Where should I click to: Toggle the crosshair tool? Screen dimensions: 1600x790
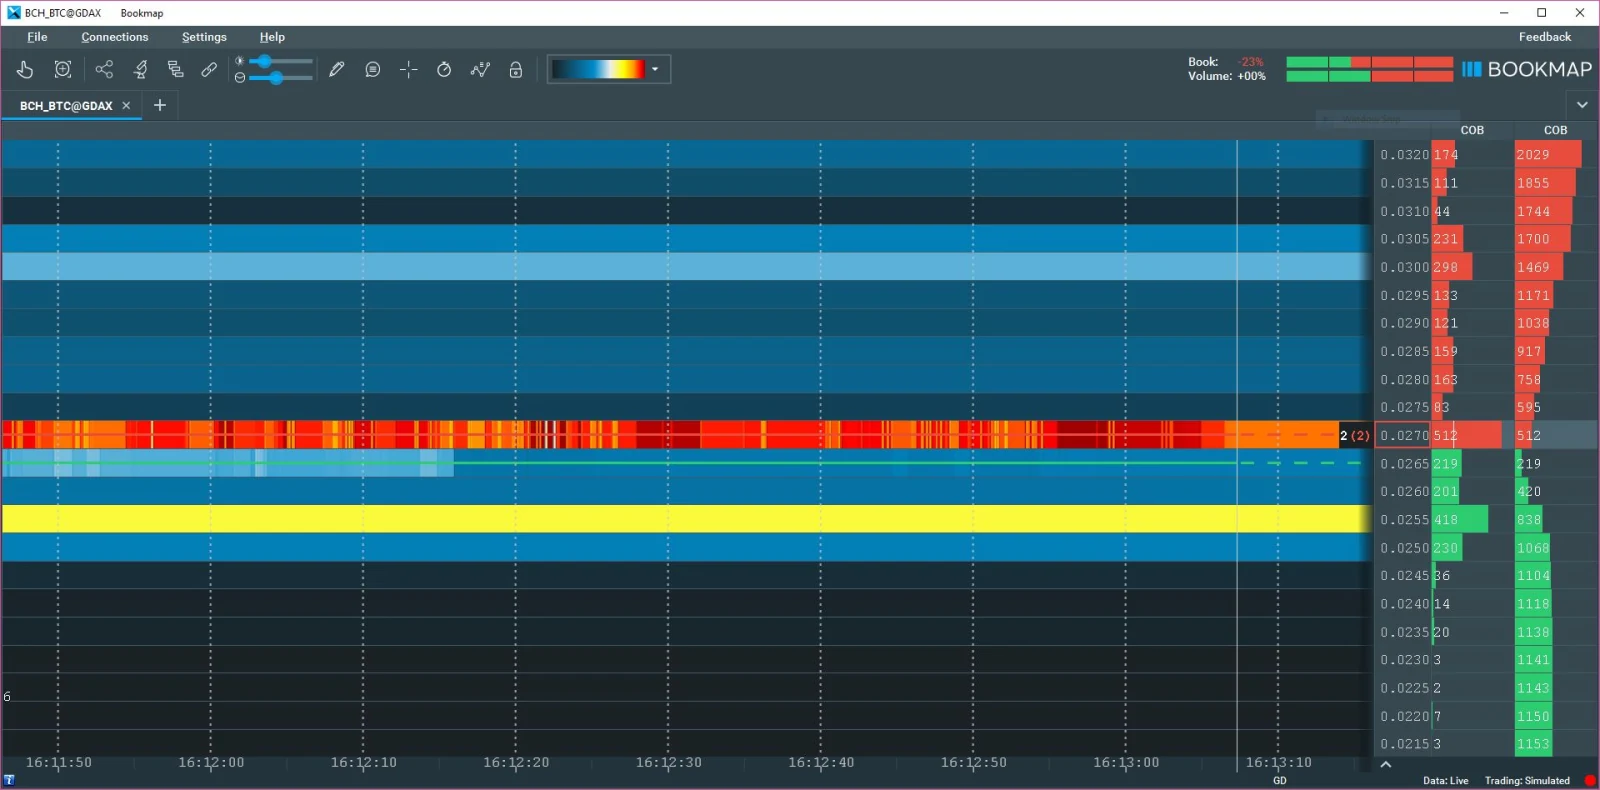point(408,69)
